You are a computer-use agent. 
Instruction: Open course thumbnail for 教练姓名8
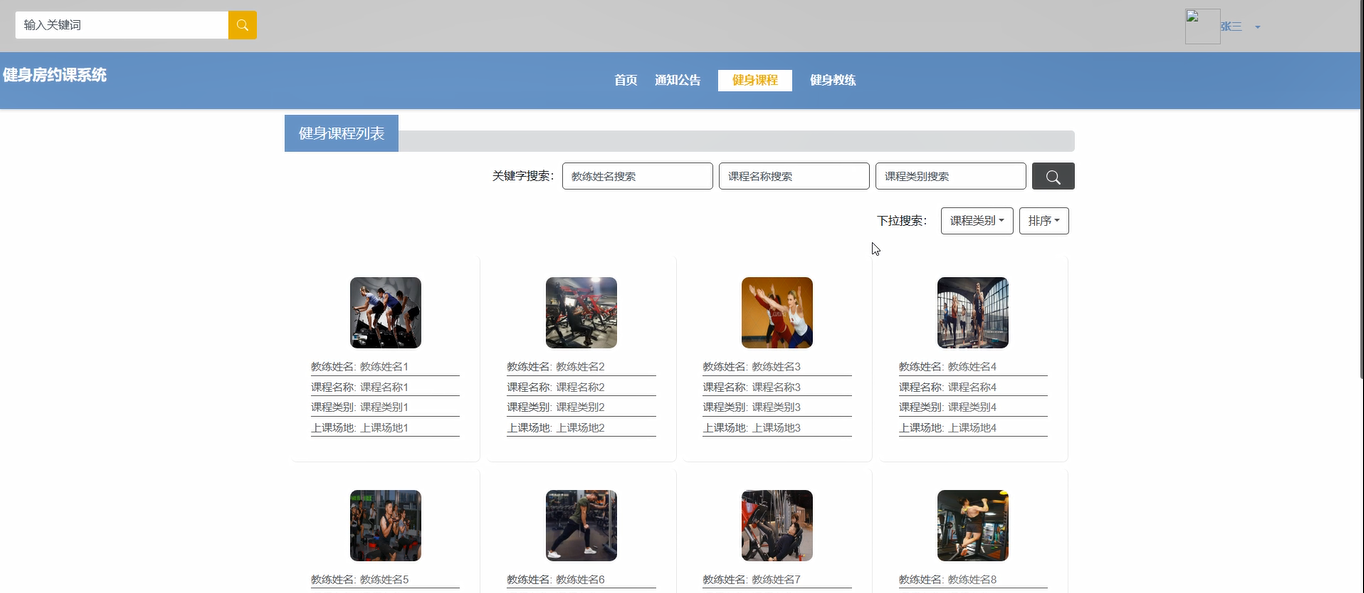click(x=973, y=526)
